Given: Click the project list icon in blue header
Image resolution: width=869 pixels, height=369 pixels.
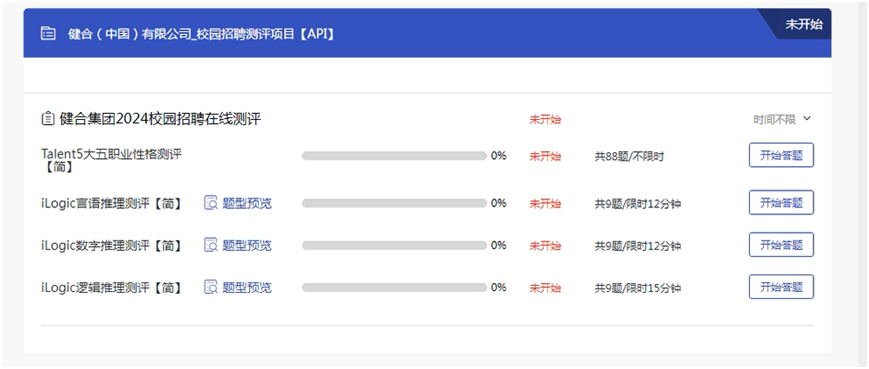Looking at the screenshot, I should tap(48, 34).
